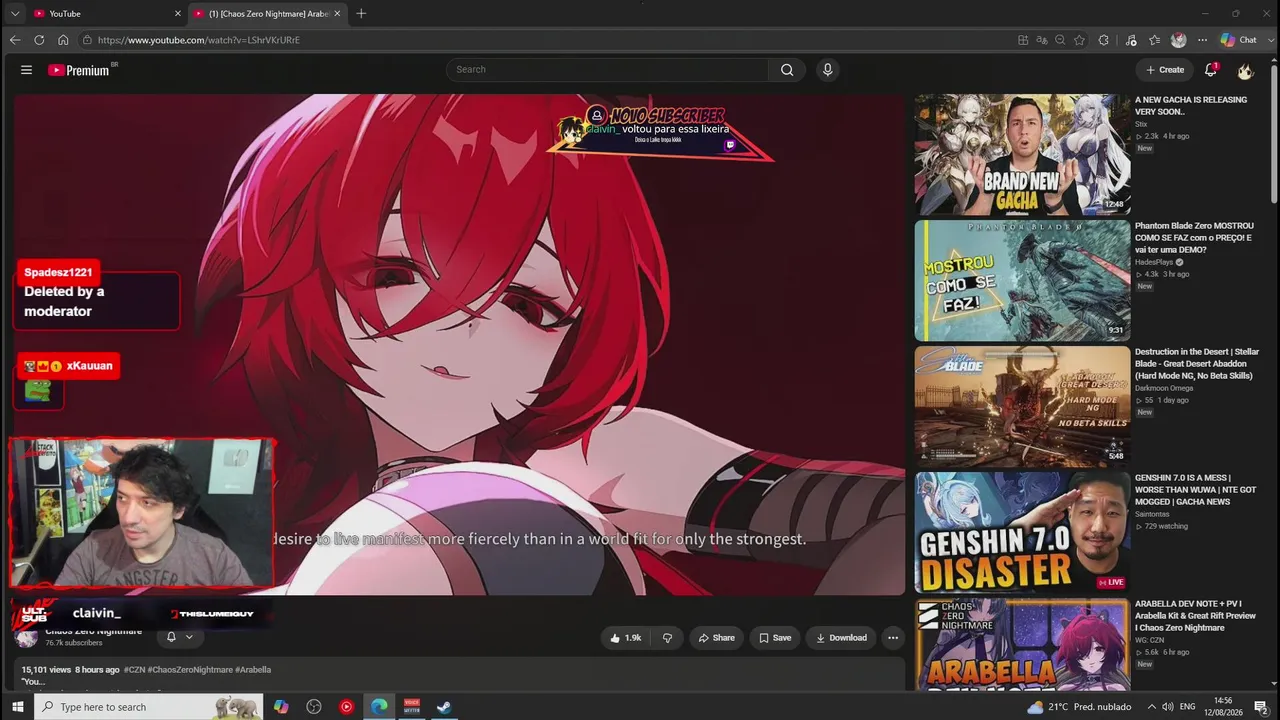The width and height of the screenshot is (1280, 720).
Task: Start voice search with microphone icon
Action: click(827, 70)
